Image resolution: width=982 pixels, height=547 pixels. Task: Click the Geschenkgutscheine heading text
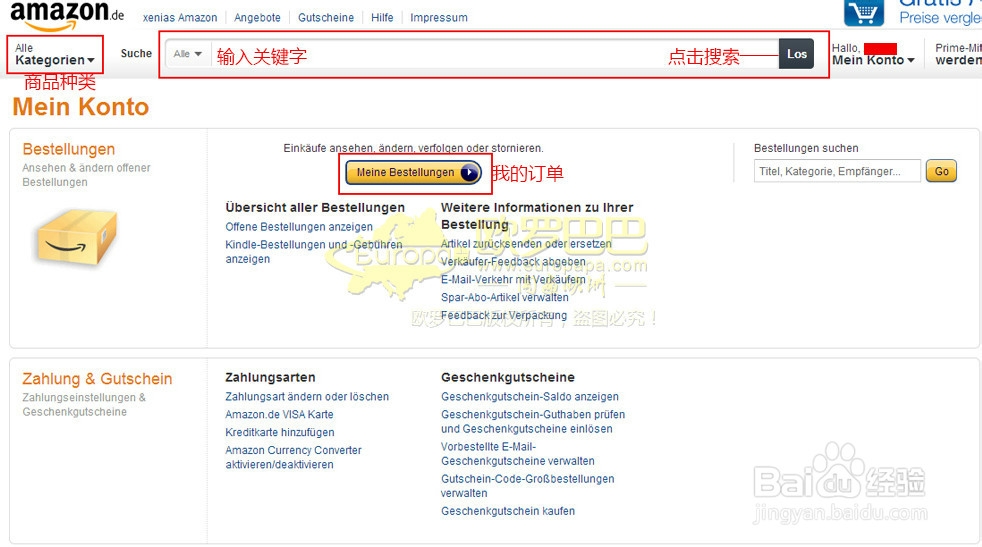tap(508, 378)
